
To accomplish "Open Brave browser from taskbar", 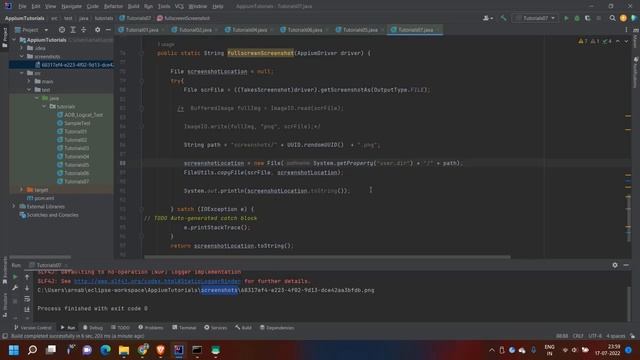I will click(x=160, y=350).
